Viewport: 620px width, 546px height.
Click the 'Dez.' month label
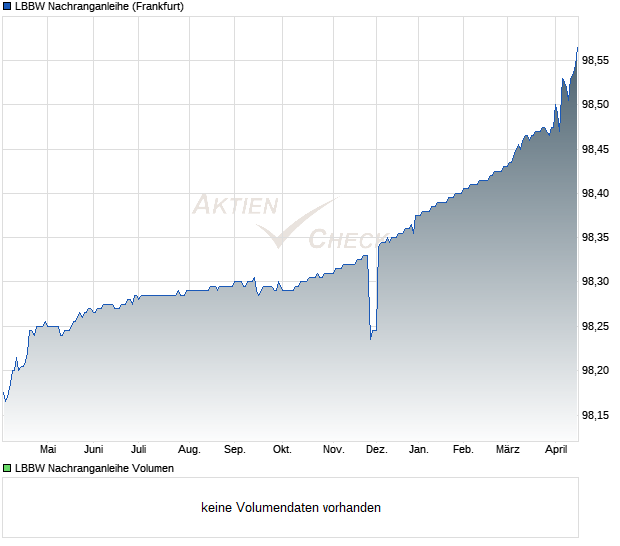click(377, 450)
